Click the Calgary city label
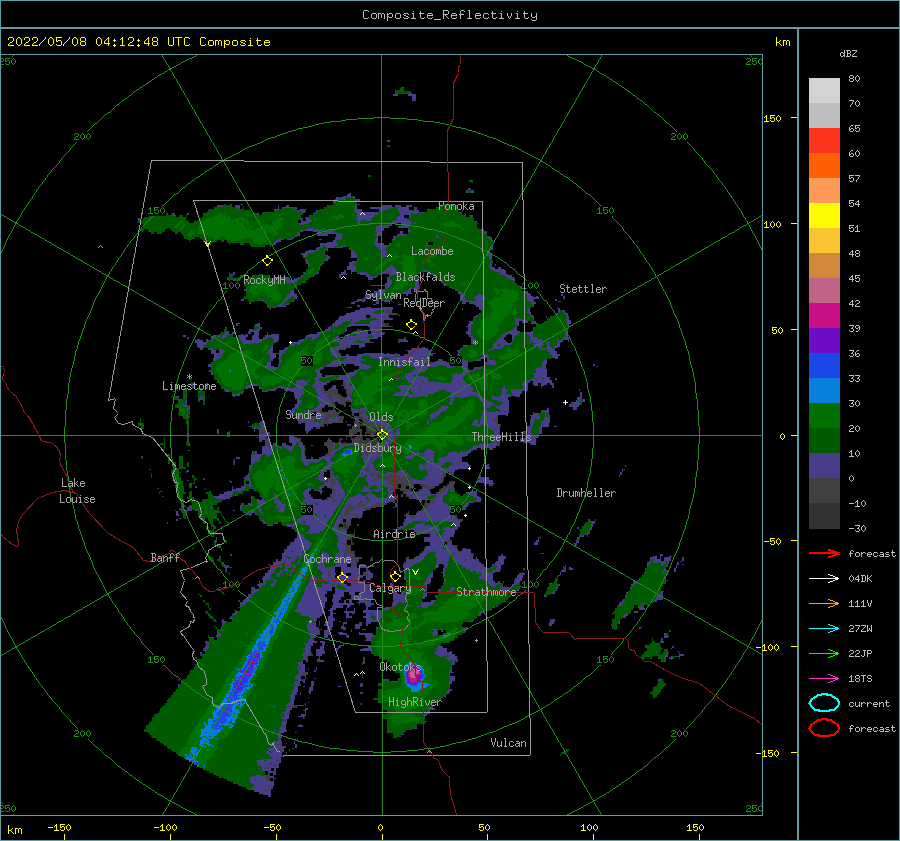Screen dimensions: 900x841 390,588
